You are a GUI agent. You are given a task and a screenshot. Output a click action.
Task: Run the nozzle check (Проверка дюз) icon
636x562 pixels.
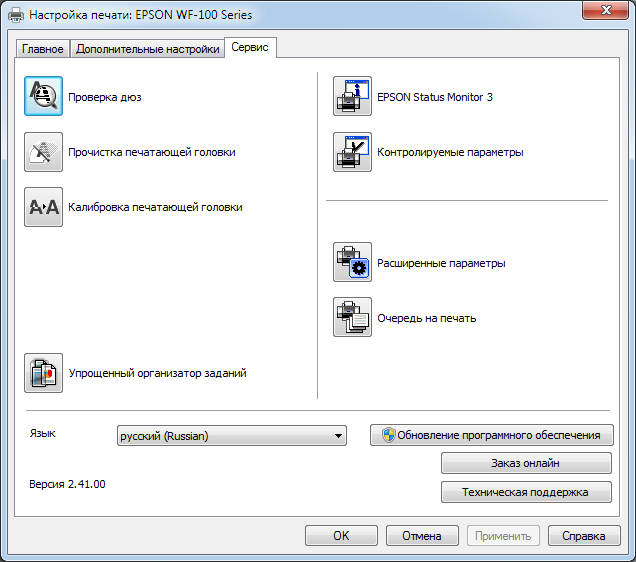[43, 96]
